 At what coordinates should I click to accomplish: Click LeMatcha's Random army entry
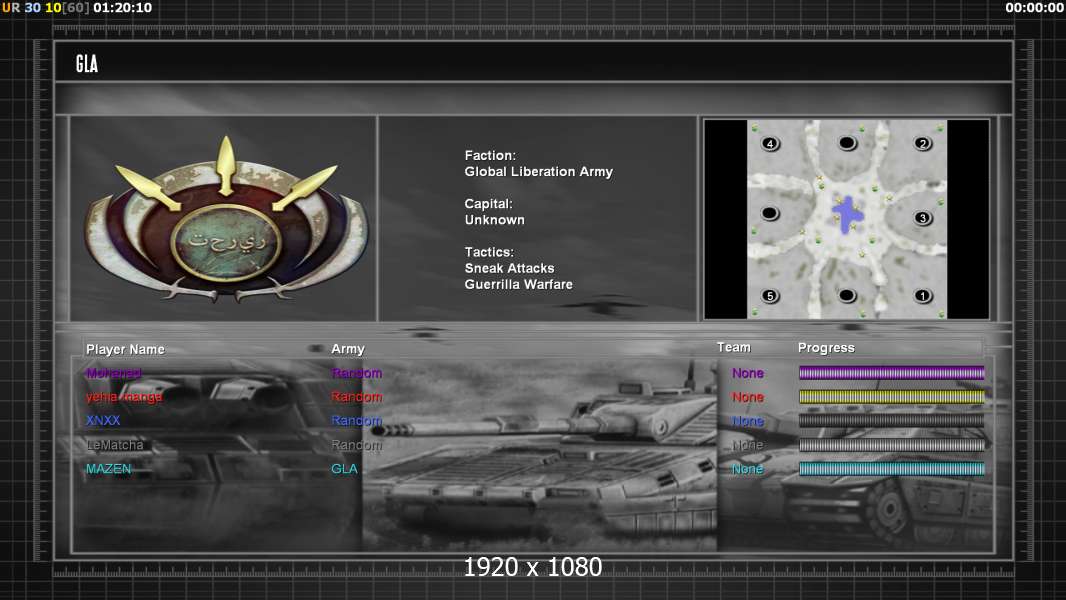[x=356, y=445]
